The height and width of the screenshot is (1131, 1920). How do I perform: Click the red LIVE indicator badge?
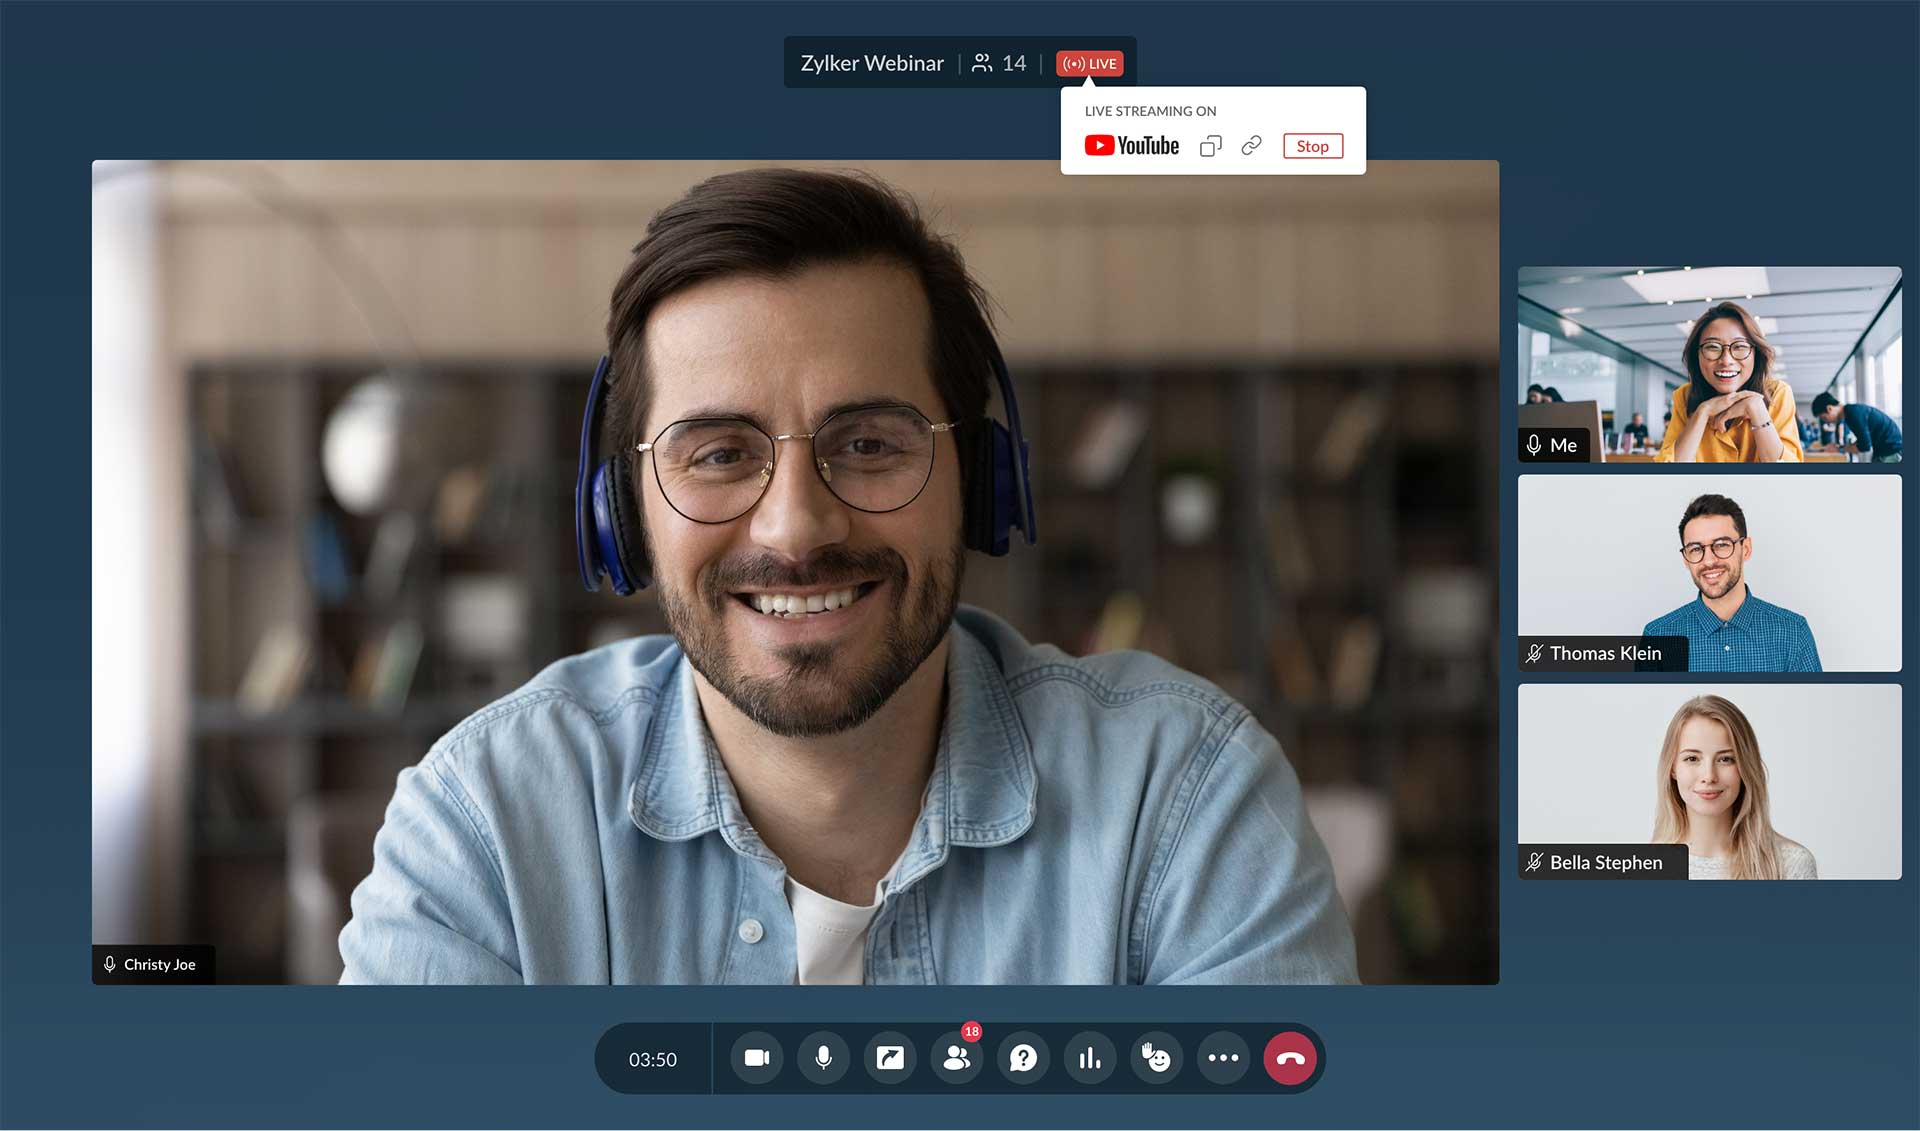pyautogui.click(x=1090, y=63)
